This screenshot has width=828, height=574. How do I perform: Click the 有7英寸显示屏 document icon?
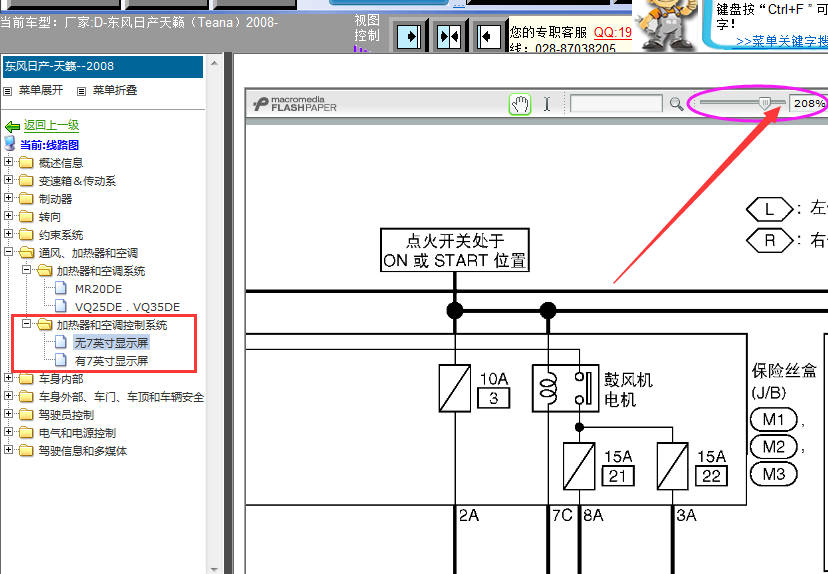click(x=61, y=360)
